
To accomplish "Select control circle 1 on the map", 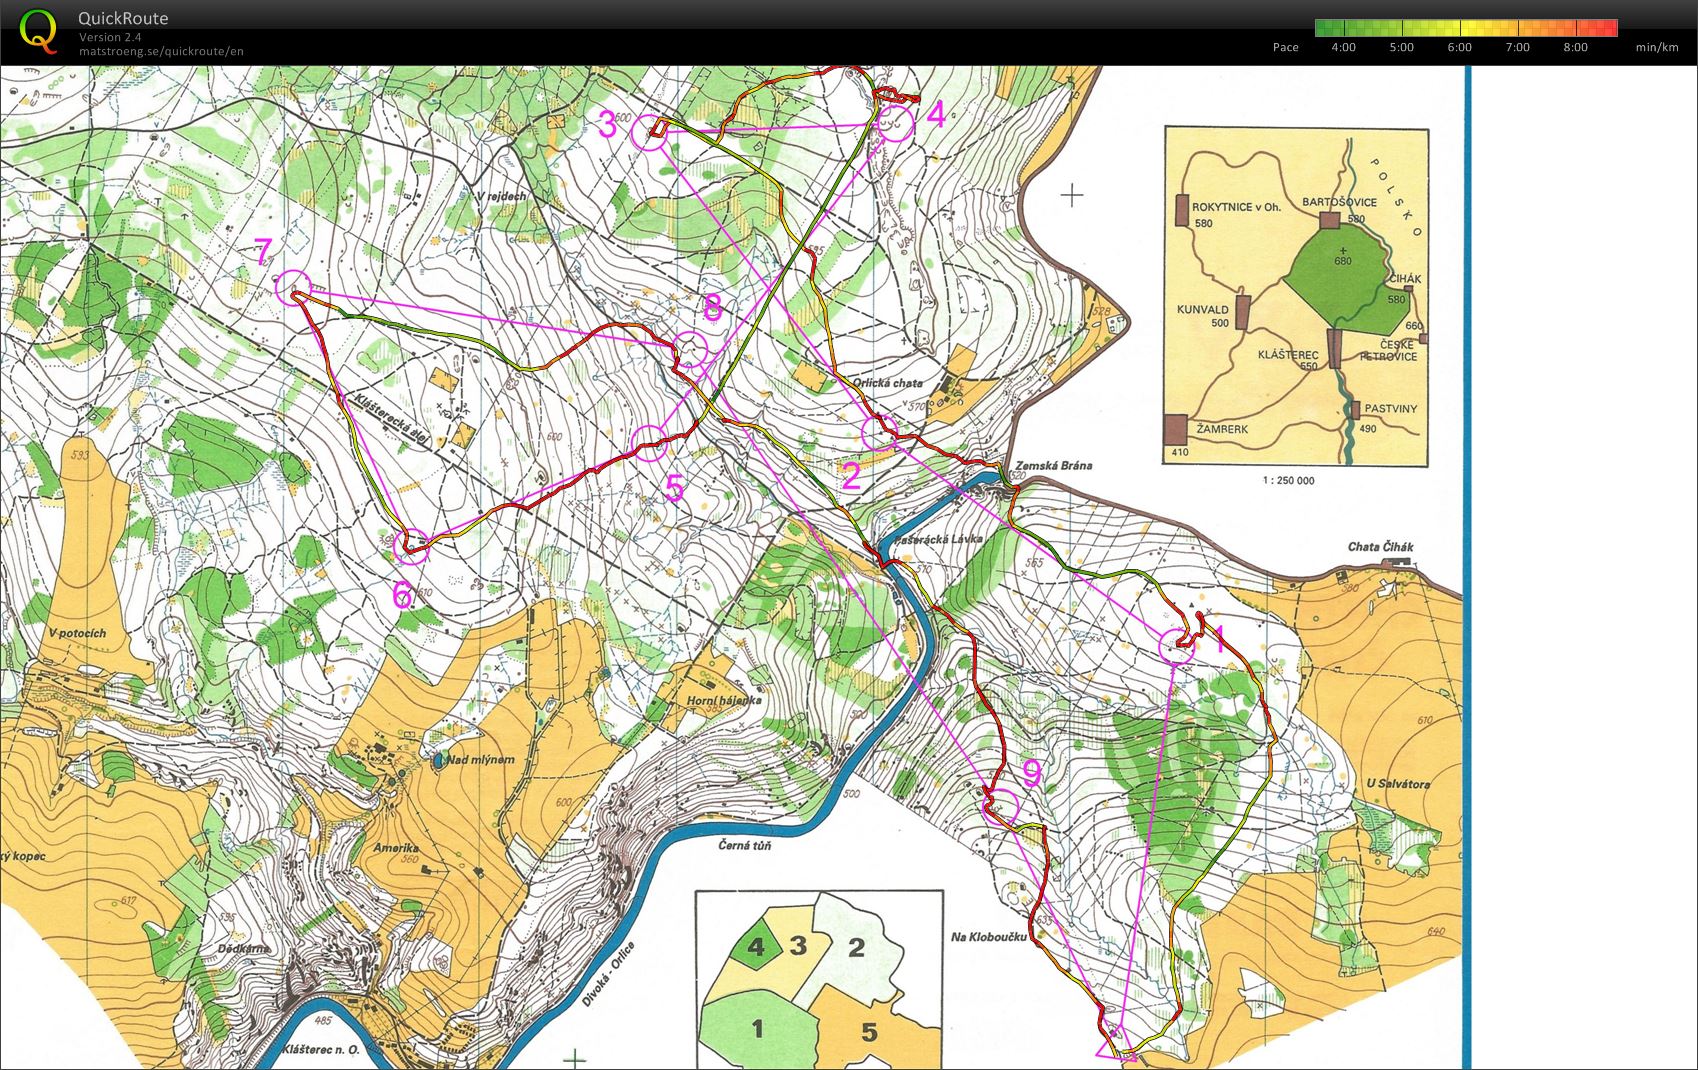I will [1177, 647].
